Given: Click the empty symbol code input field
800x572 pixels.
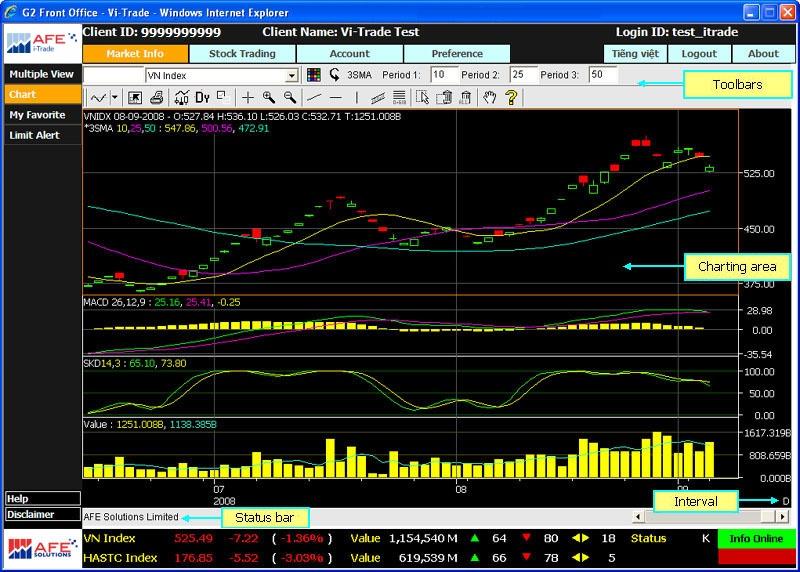Looking at the screenshot, I should [113, 75].
